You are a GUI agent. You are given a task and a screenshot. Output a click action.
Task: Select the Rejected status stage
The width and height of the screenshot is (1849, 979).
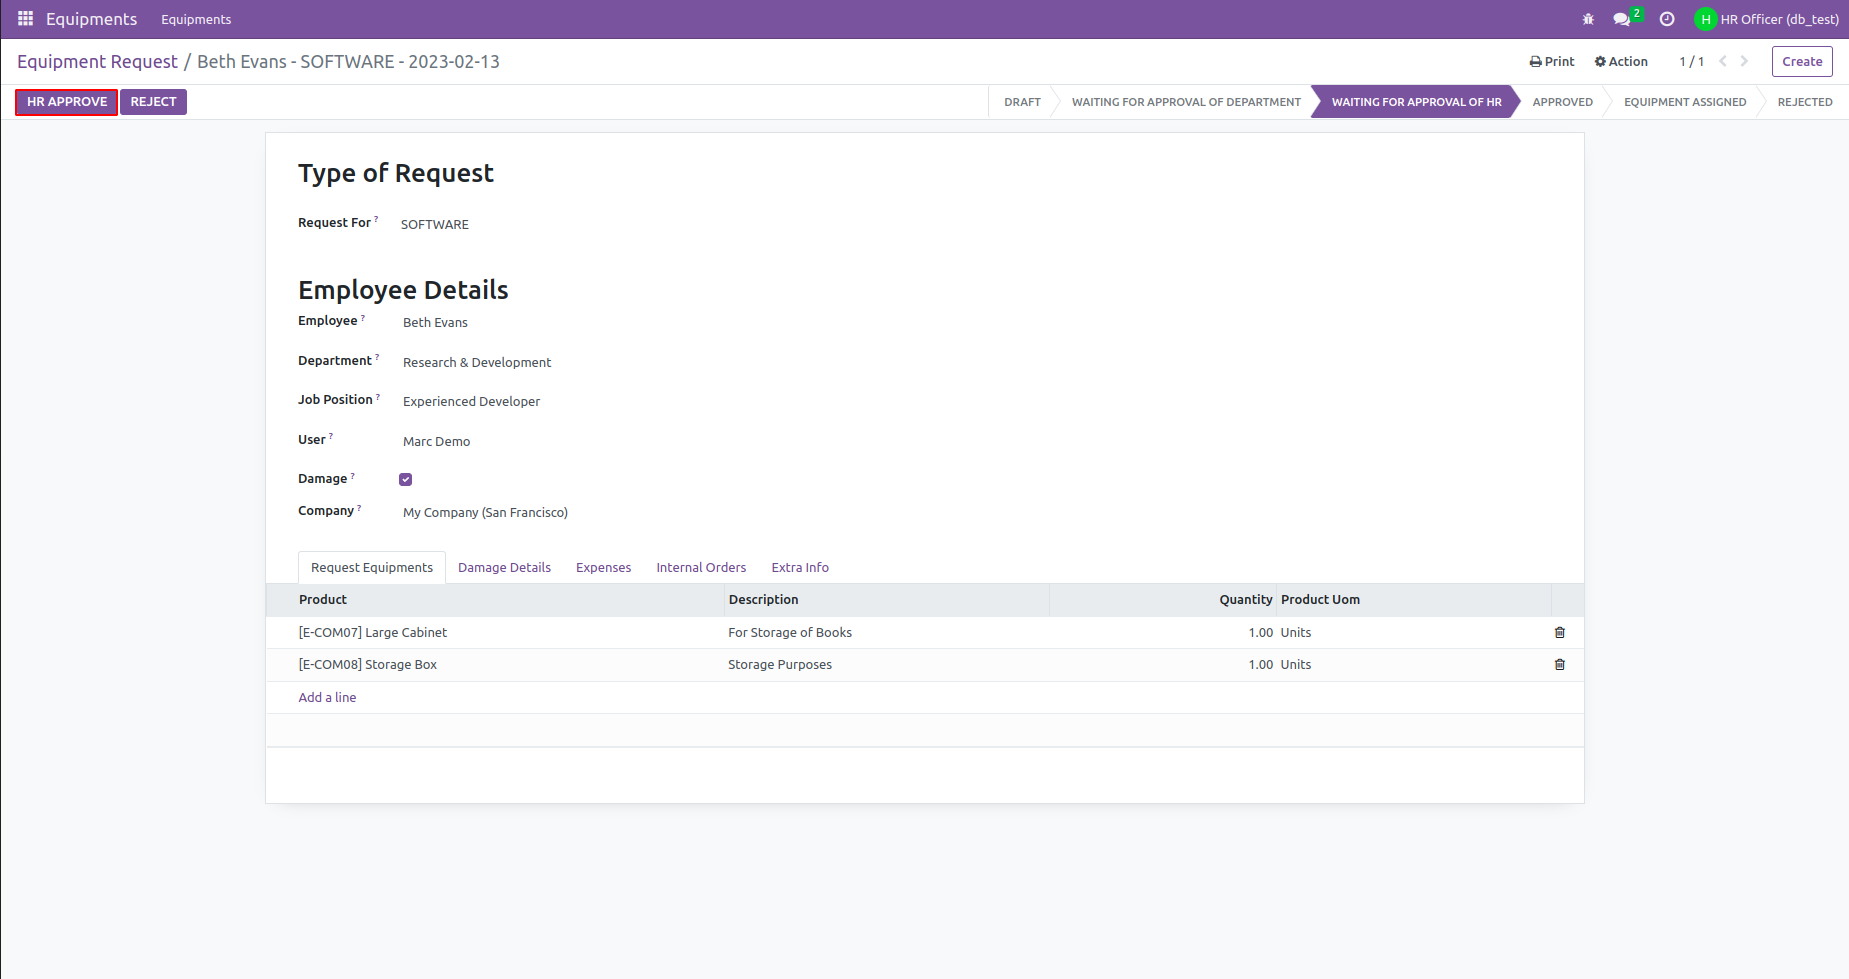[1805, 102]
